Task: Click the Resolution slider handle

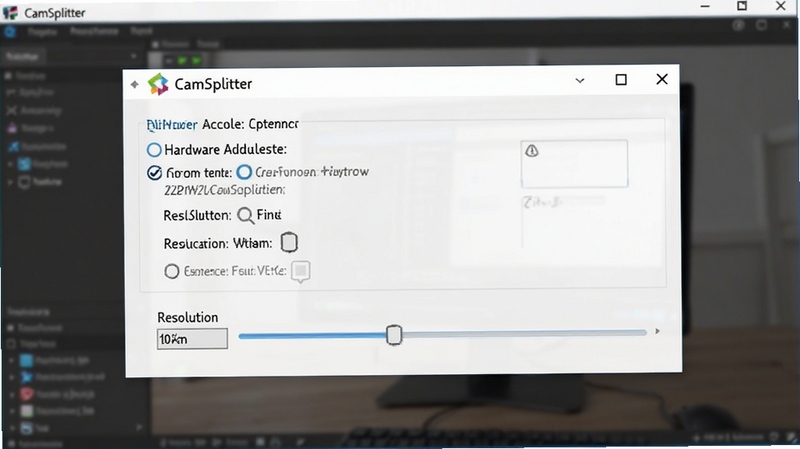Action: point(394,335)
